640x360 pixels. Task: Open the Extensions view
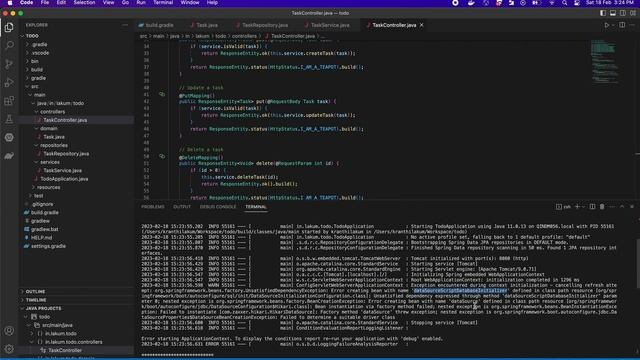[x=9, y=100]
